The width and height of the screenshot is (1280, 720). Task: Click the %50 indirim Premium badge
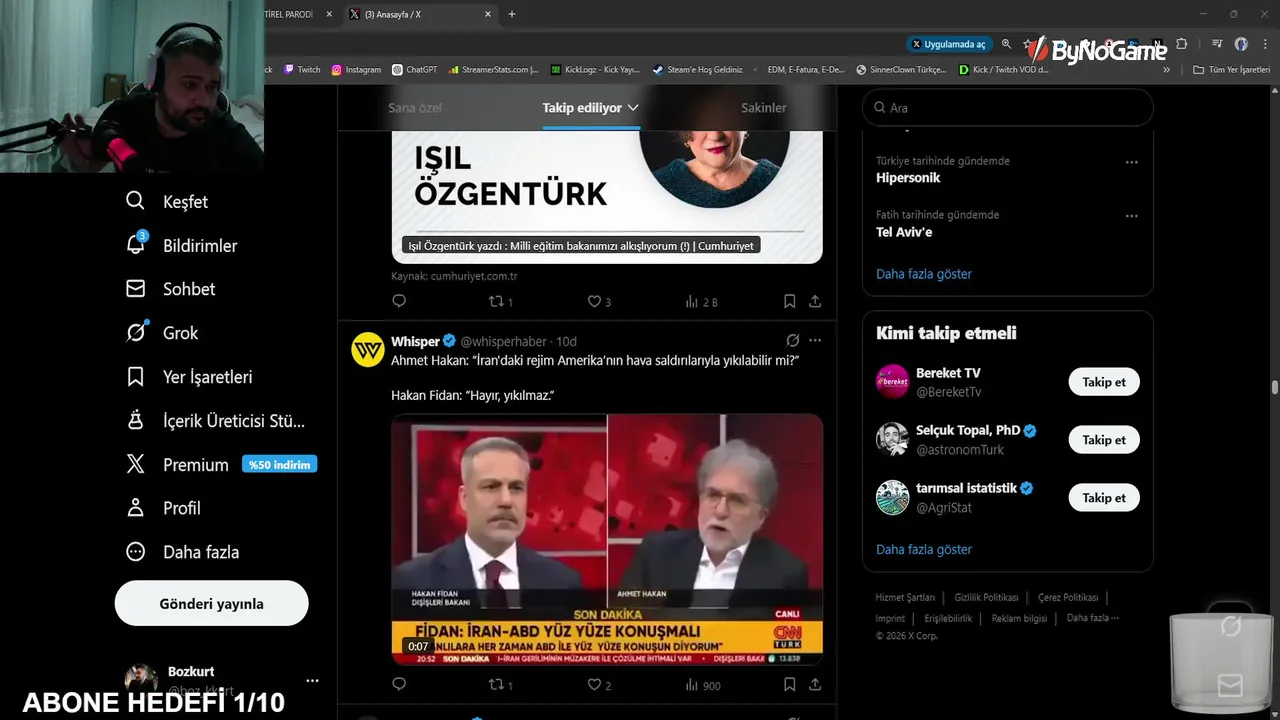[x=279, y=464]
